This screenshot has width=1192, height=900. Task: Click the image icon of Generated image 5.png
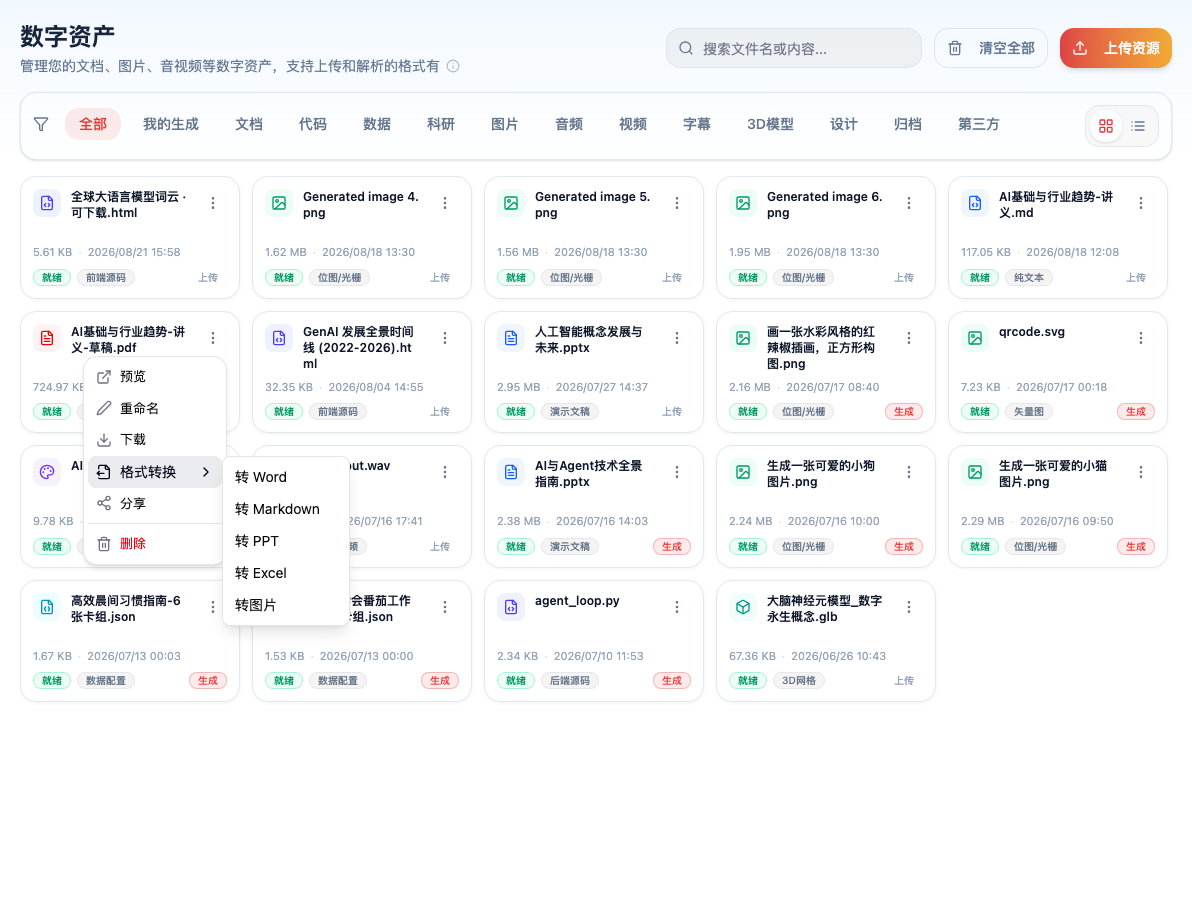tap(511, 203)
